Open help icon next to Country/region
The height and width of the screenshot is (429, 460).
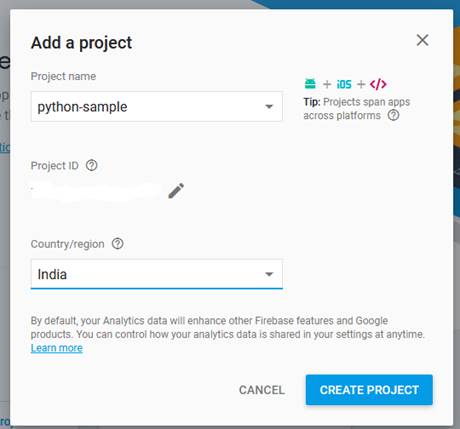click(x=117, y=244)
